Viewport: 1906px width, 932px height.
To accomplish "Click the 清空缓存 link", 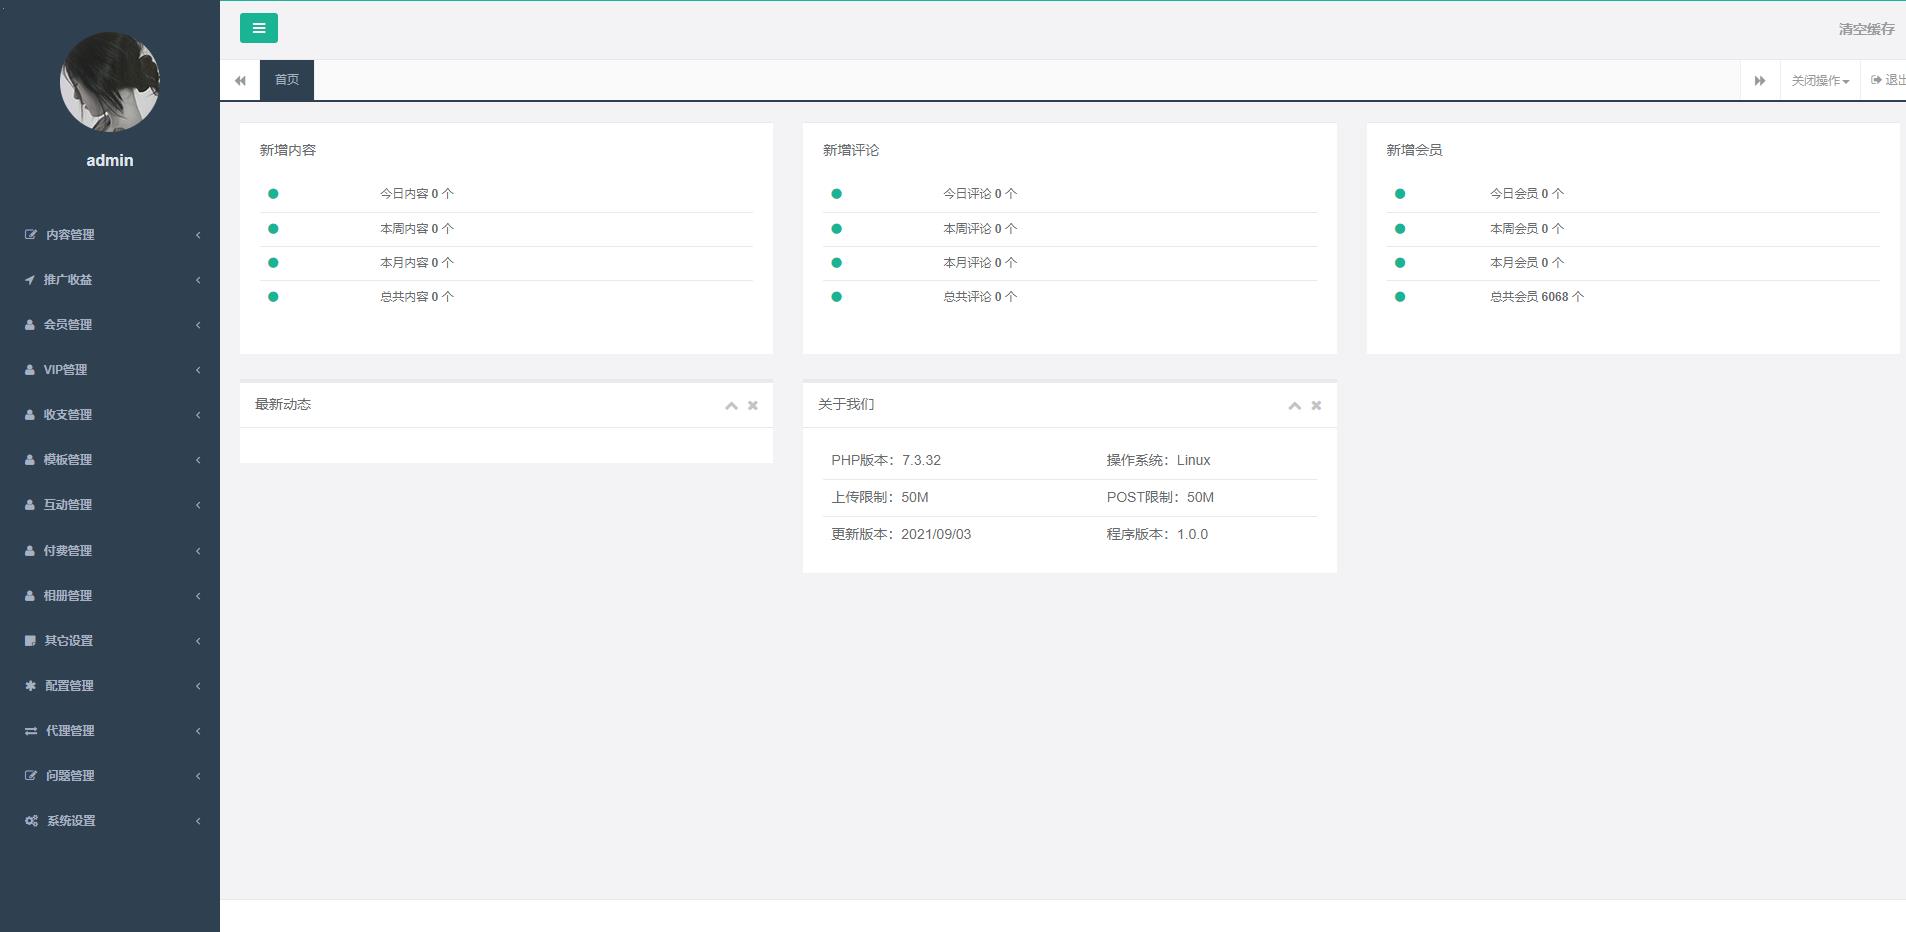I will point(1865,29).
